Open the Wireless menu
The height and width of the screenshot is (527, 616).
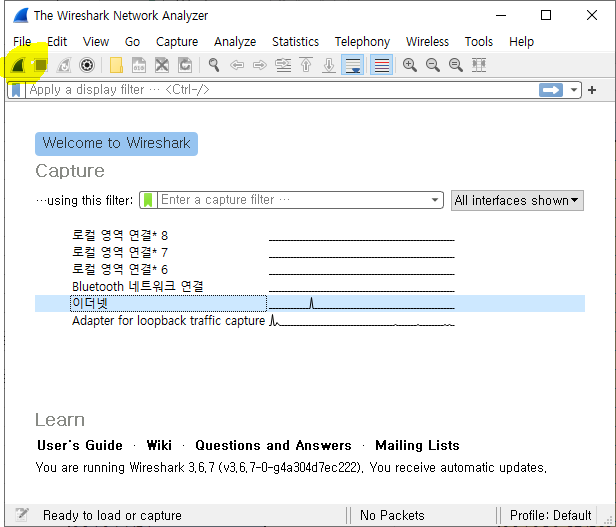coord(427,42)
